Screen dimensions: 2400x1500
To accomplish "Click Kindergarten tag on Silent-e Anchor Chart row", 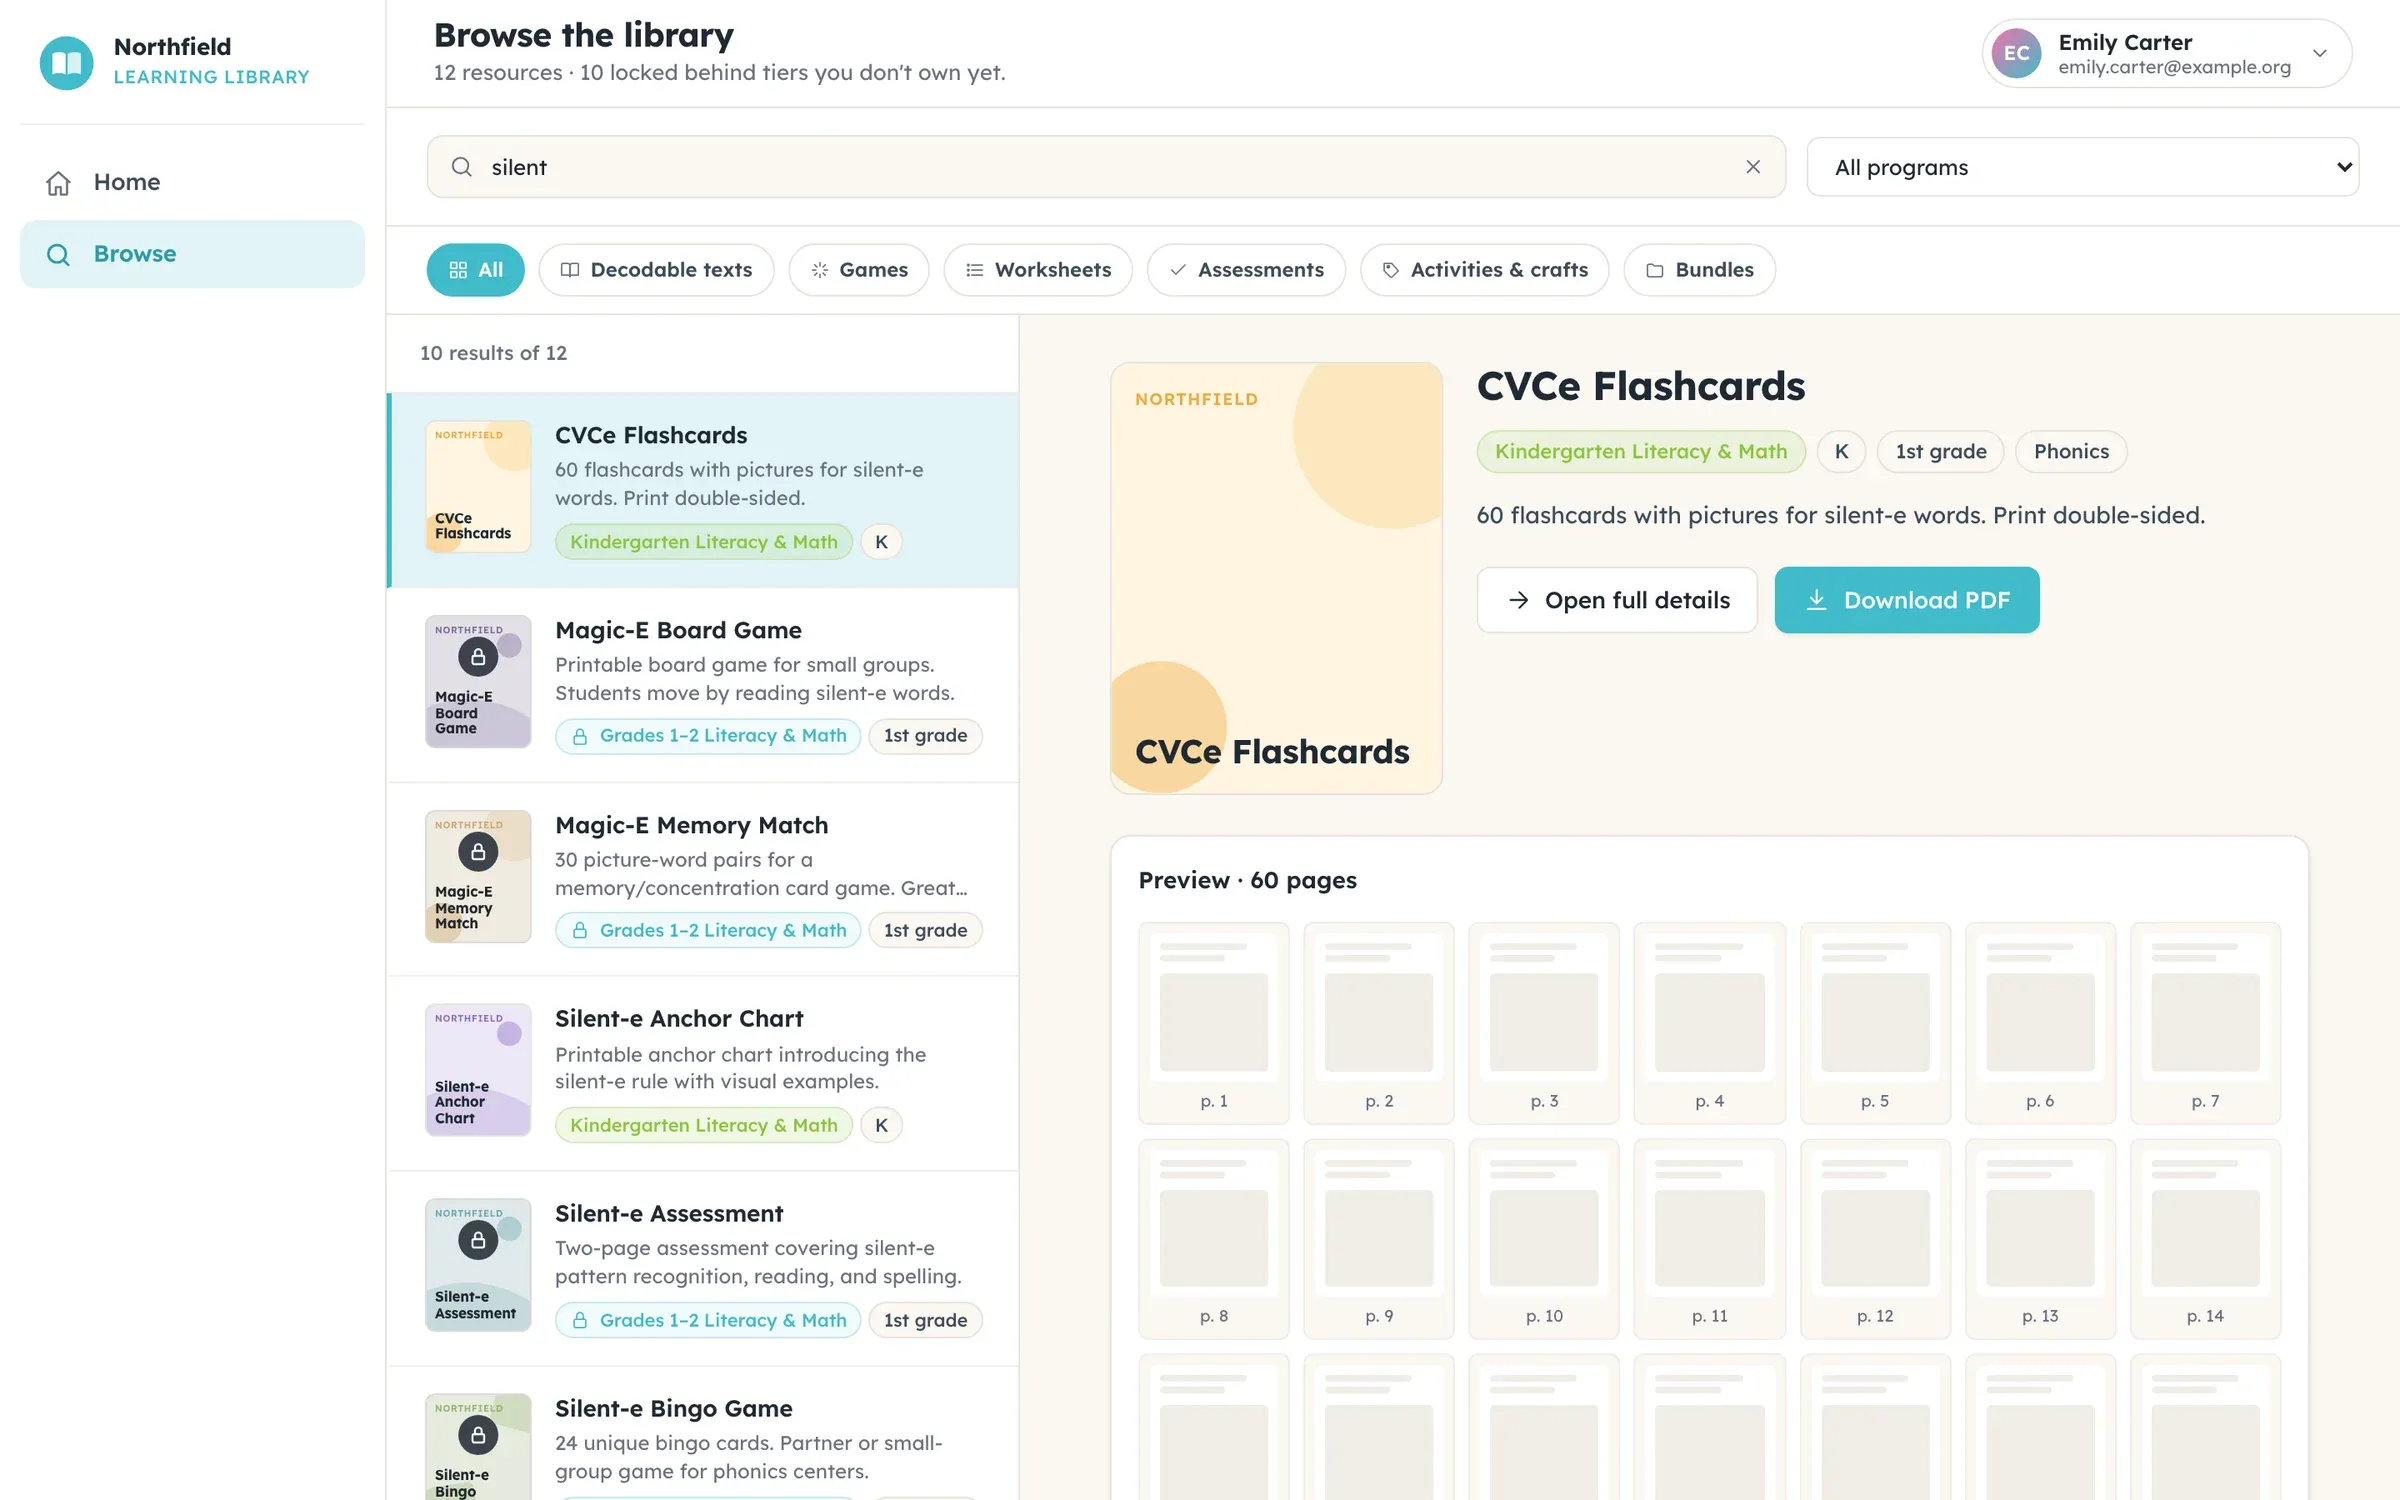I will click(x=703, y=1125).
